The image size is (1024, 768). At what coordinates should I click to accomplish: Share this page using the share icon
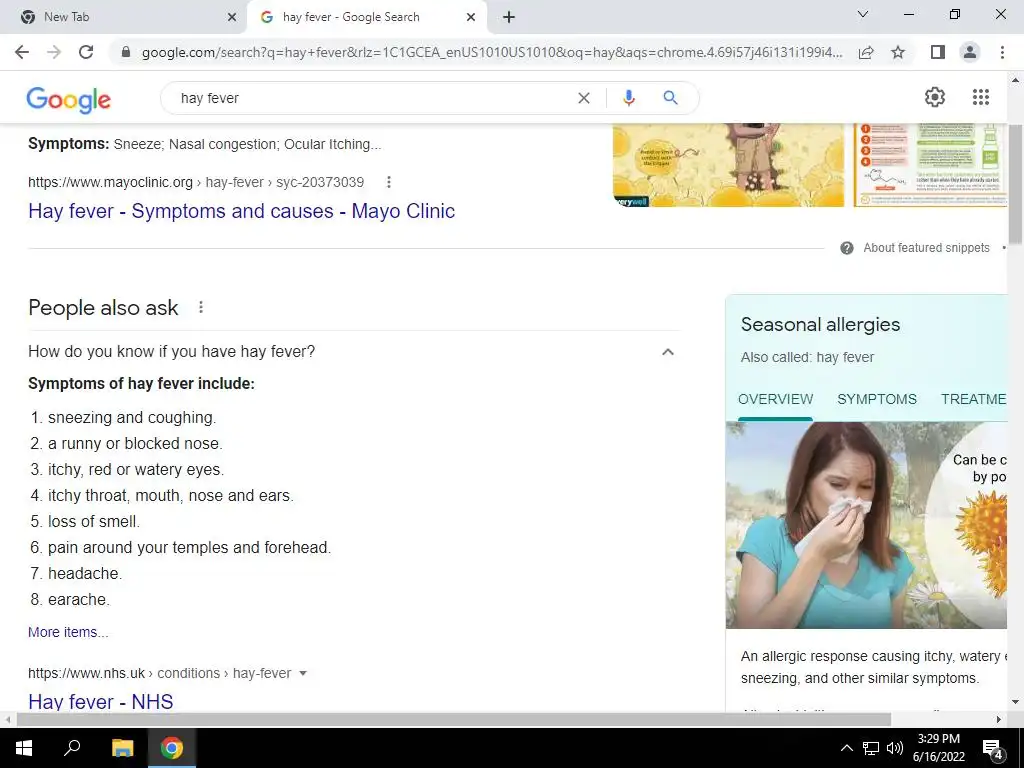866,52
